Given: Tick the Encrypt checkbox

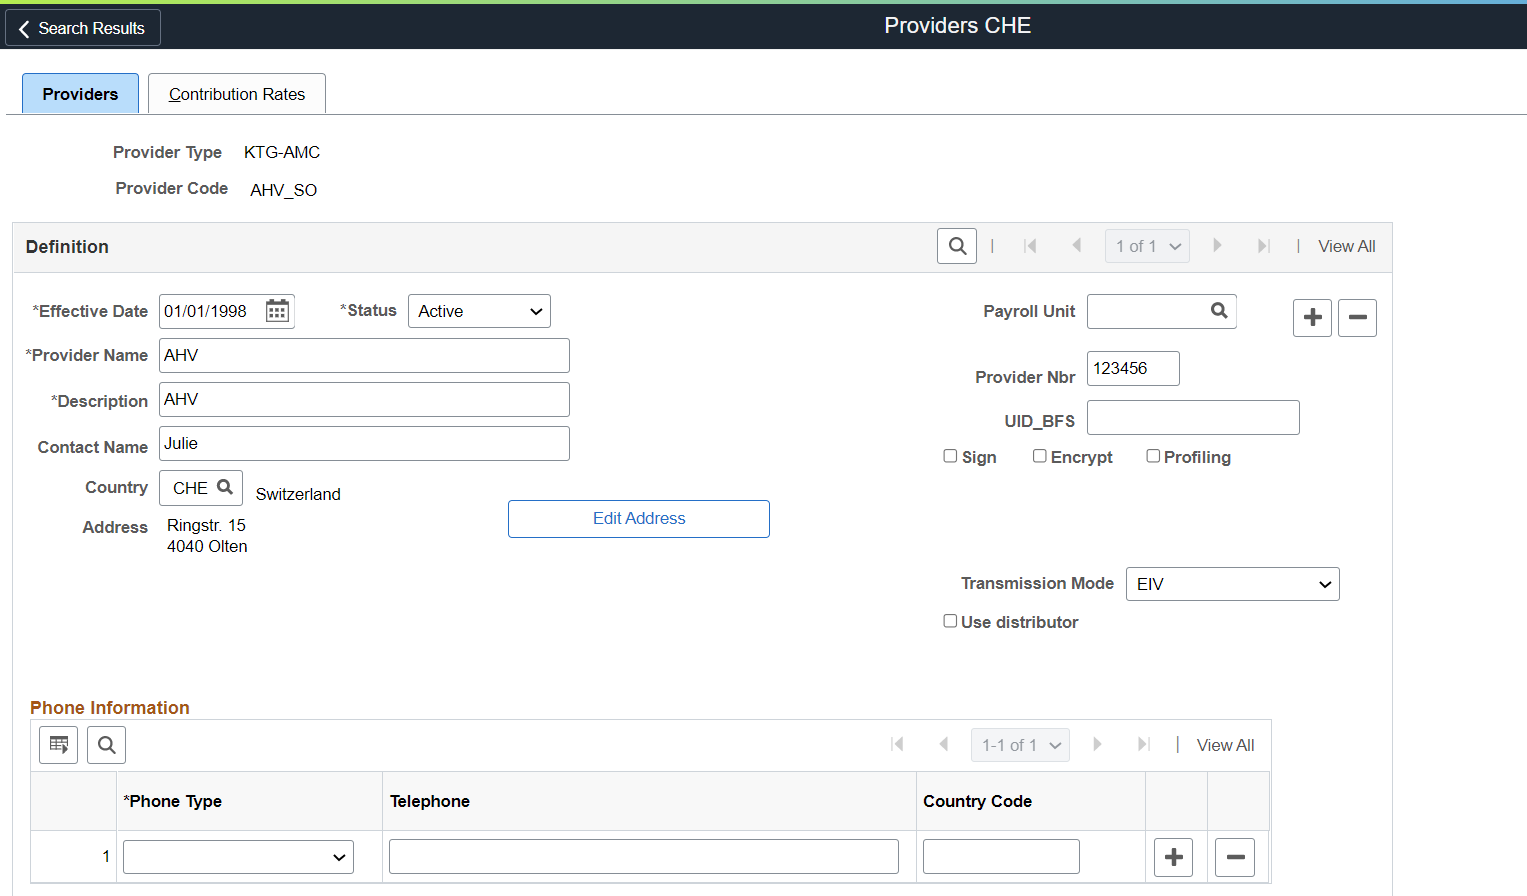Looking at the screenshot, I should coord(1040,456).
